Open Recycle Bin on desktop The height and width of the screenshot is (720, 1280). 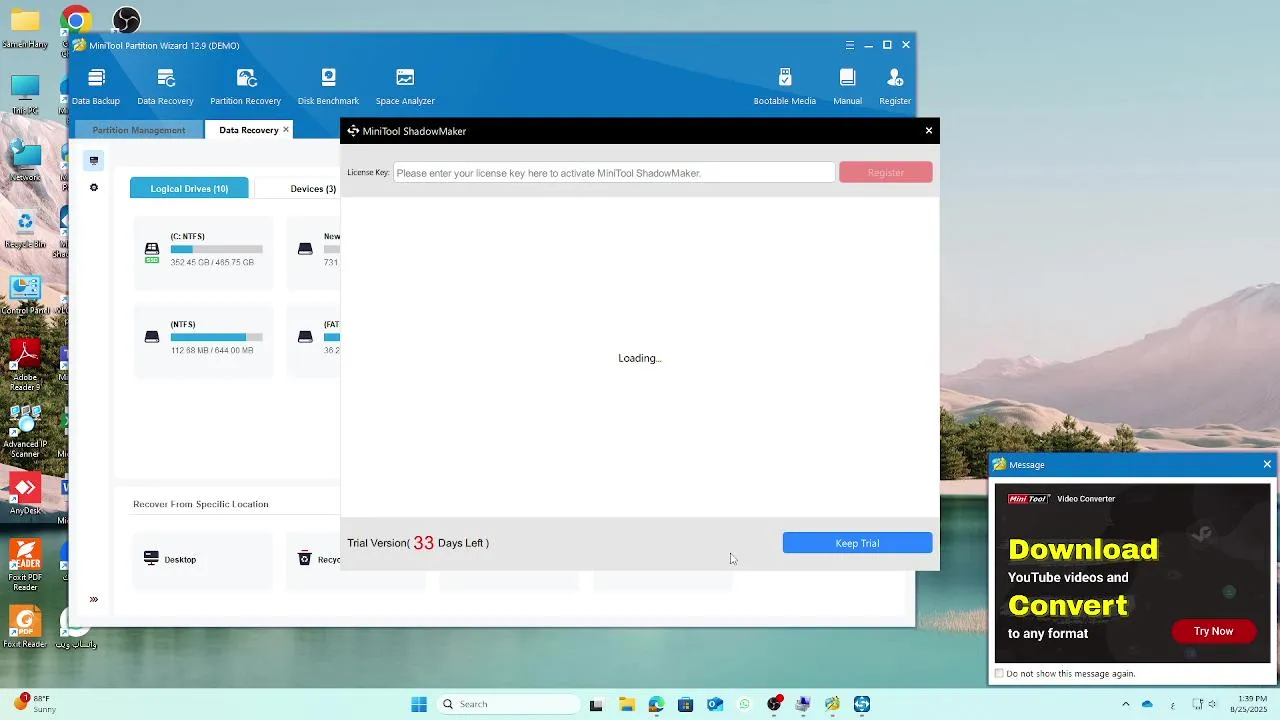[25, 230]
